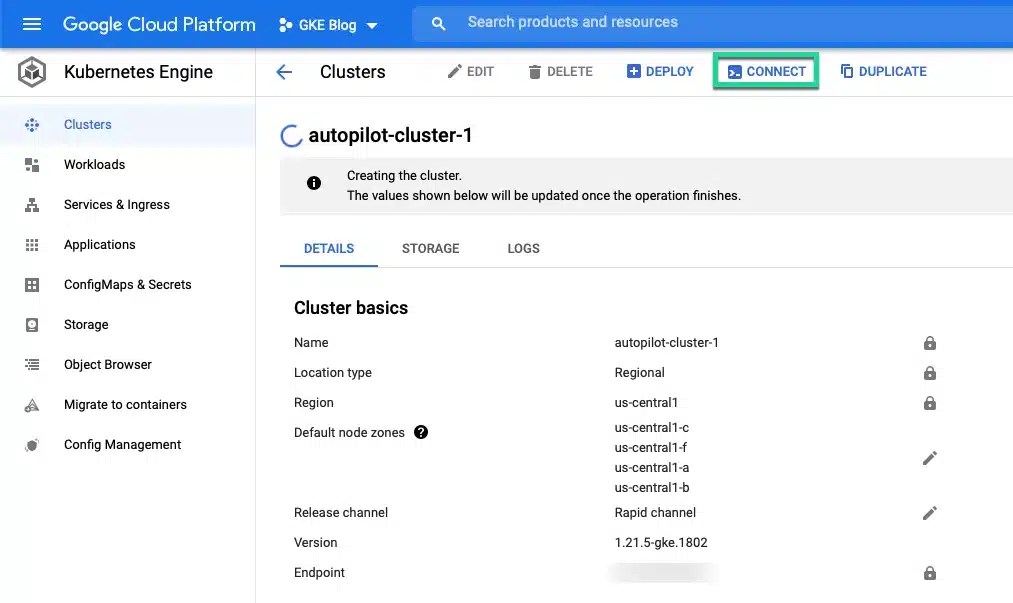Select the DETAILS tab
The width and height of the screenshot is (1013, 603).
(x=328, y=248)
